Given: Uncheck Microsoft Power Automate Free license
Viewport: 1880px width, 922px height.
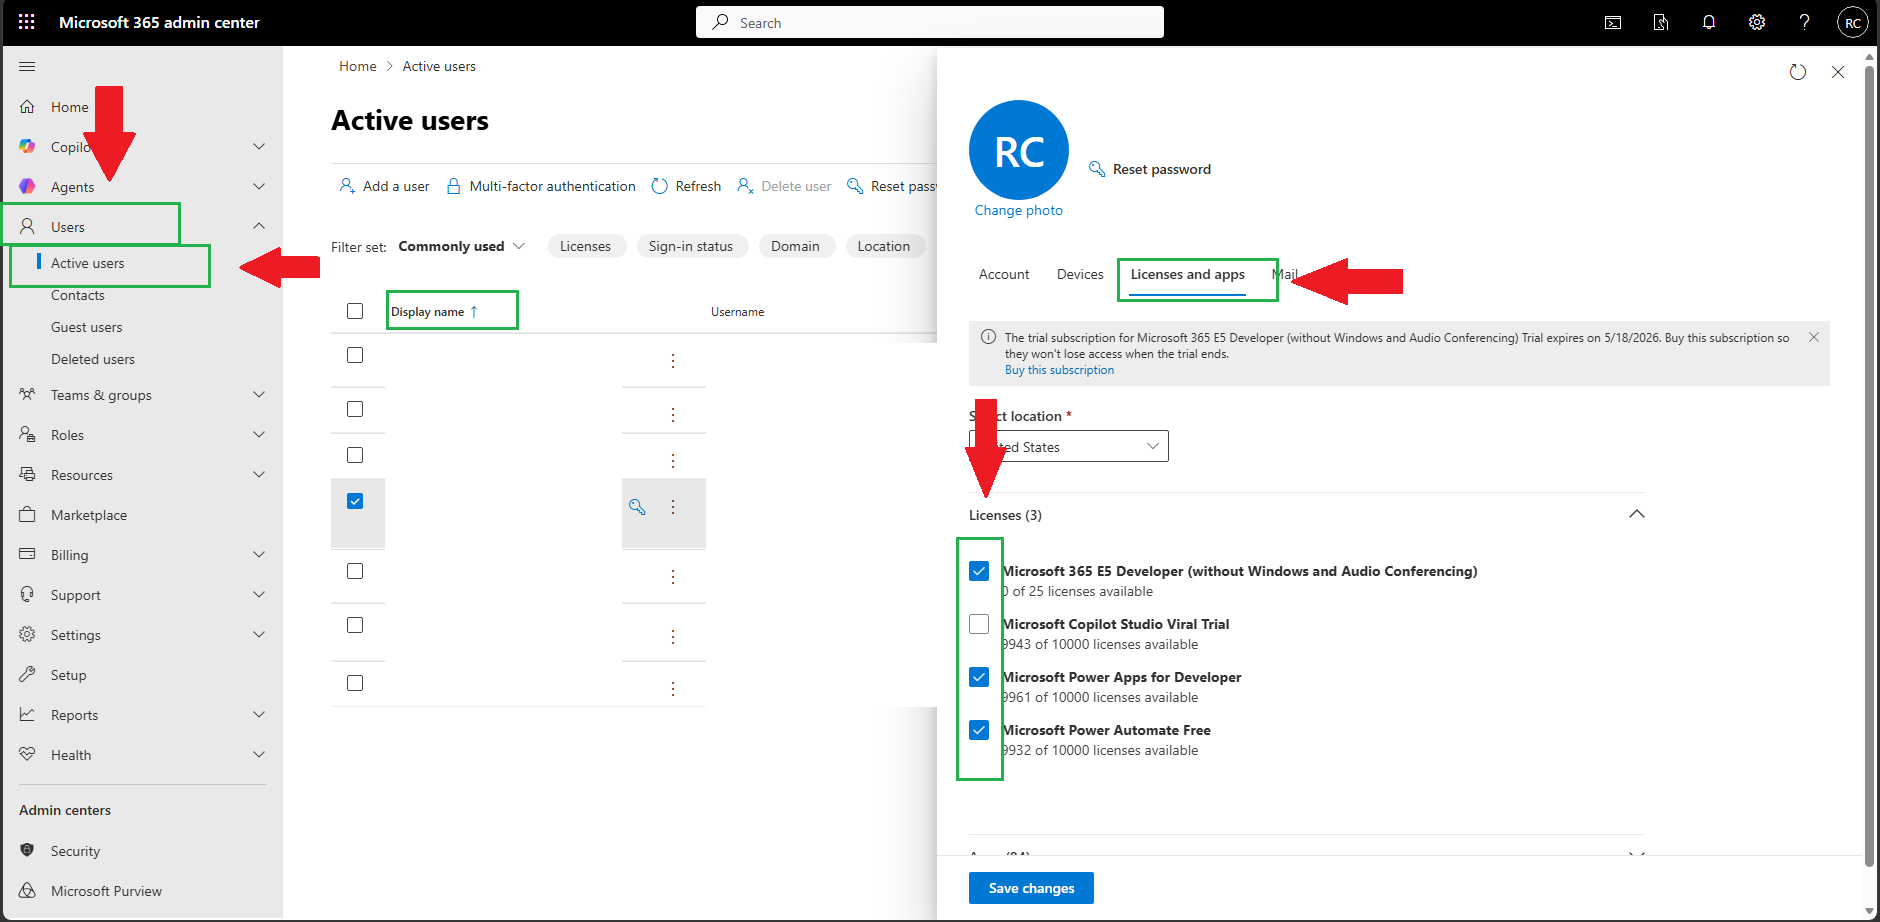Looking at the screenshot, I should coord(979,730).
